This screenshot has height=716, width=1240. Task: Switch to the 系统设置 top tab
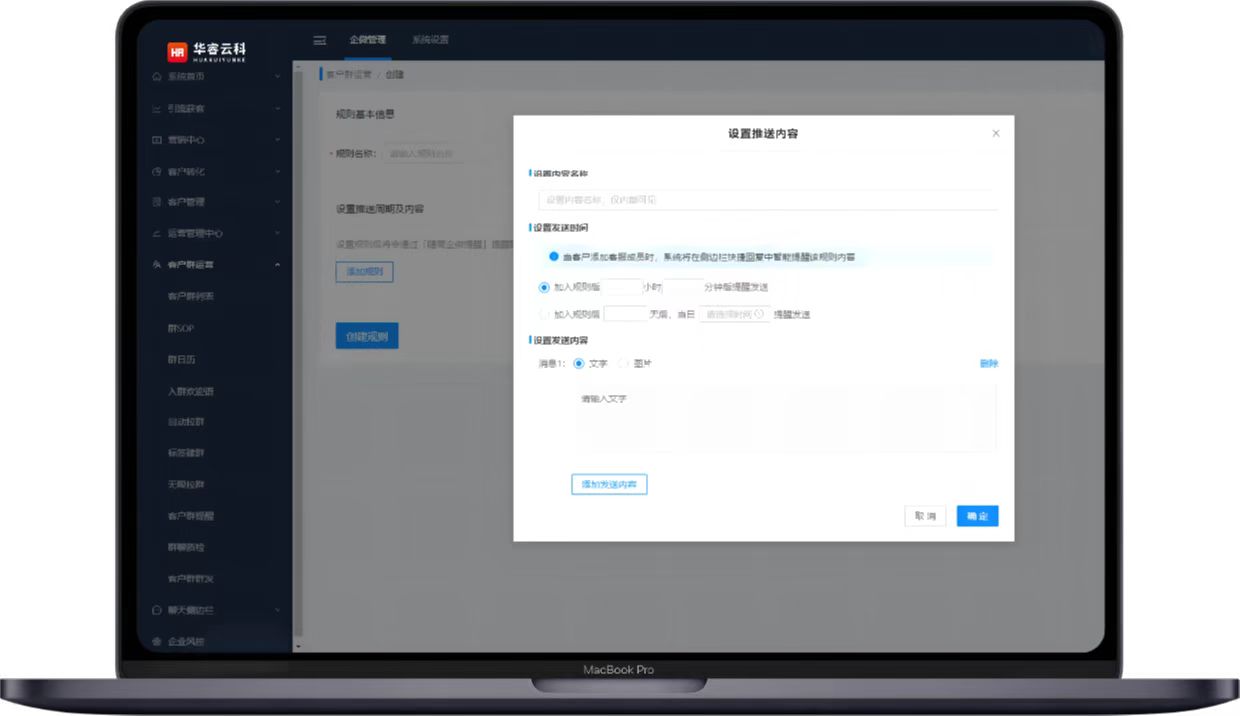[430, 41]
